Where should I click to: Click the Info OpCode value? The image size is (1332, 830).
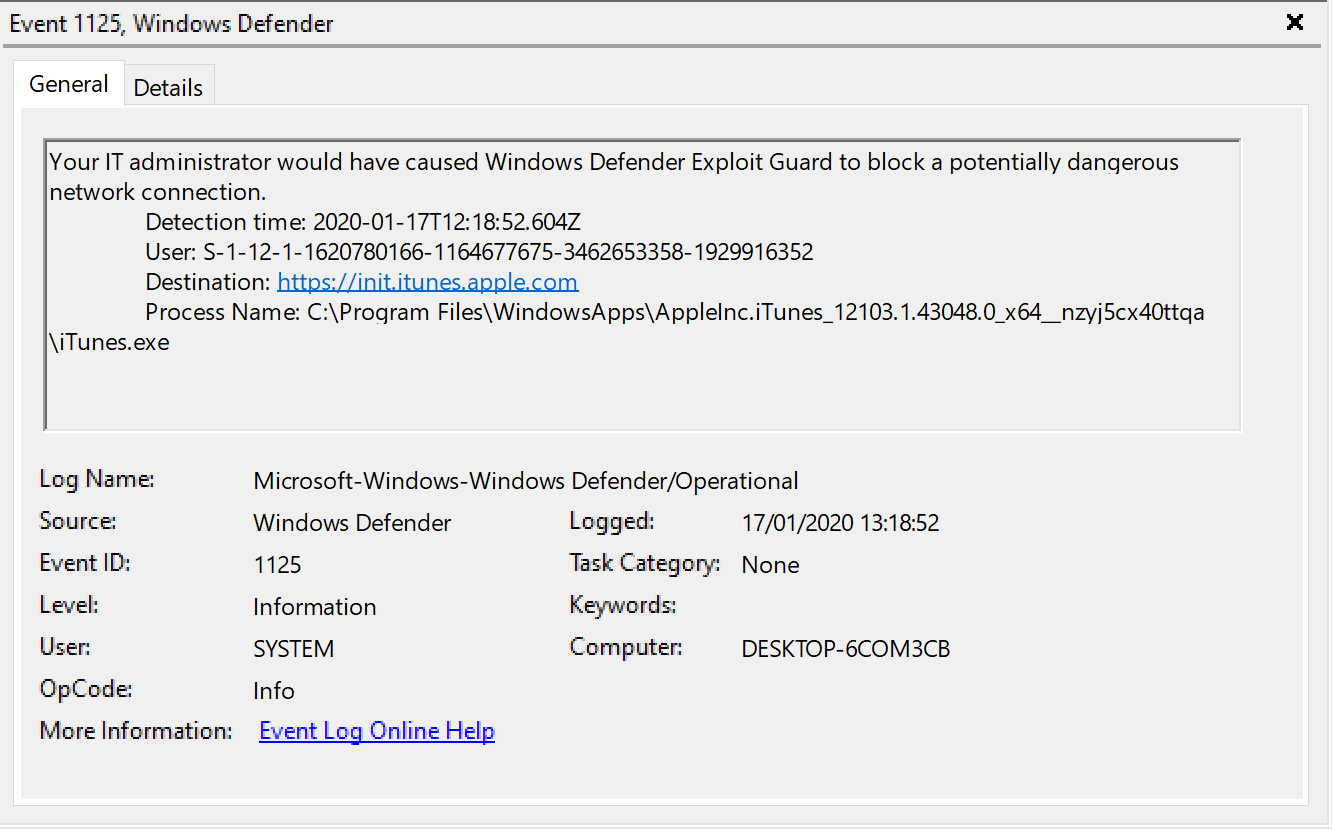pos(273,690)
